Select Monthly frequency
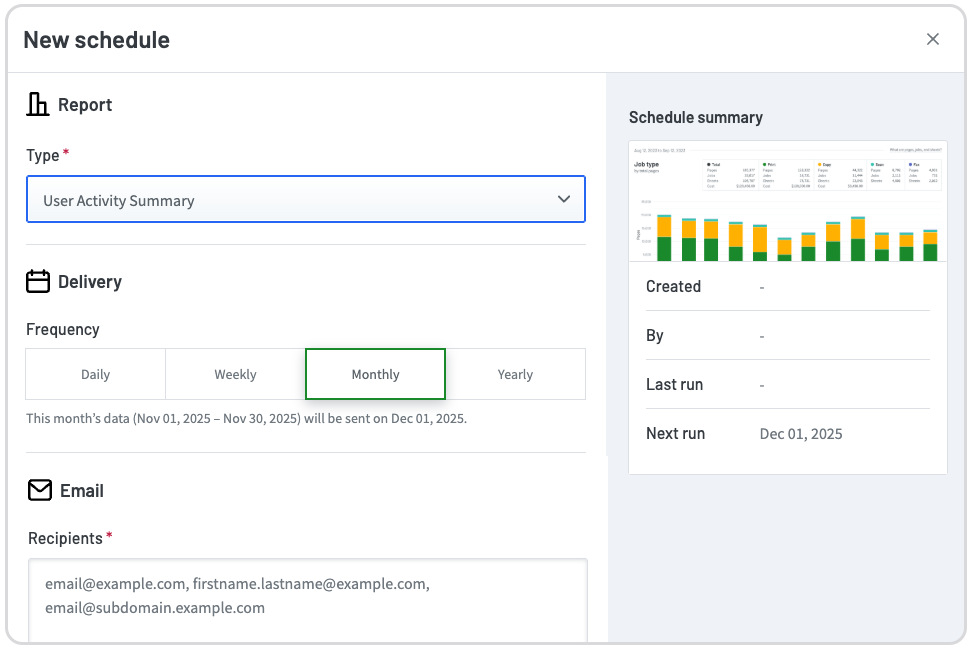Viewport: 972px width, 648px height. click(x=375, y=374)
